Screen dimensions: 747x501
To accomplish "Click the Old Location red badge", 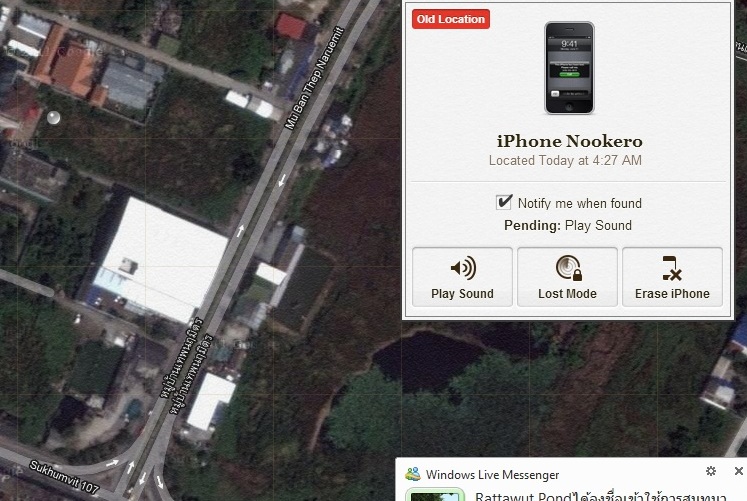I will pyautogui.click(x=451, y=19).
